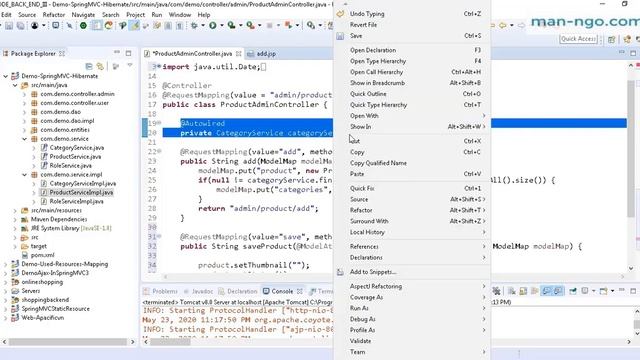Click the Save All toolbar icon
This screenshot has width=640, height=360.
point(20,25)
